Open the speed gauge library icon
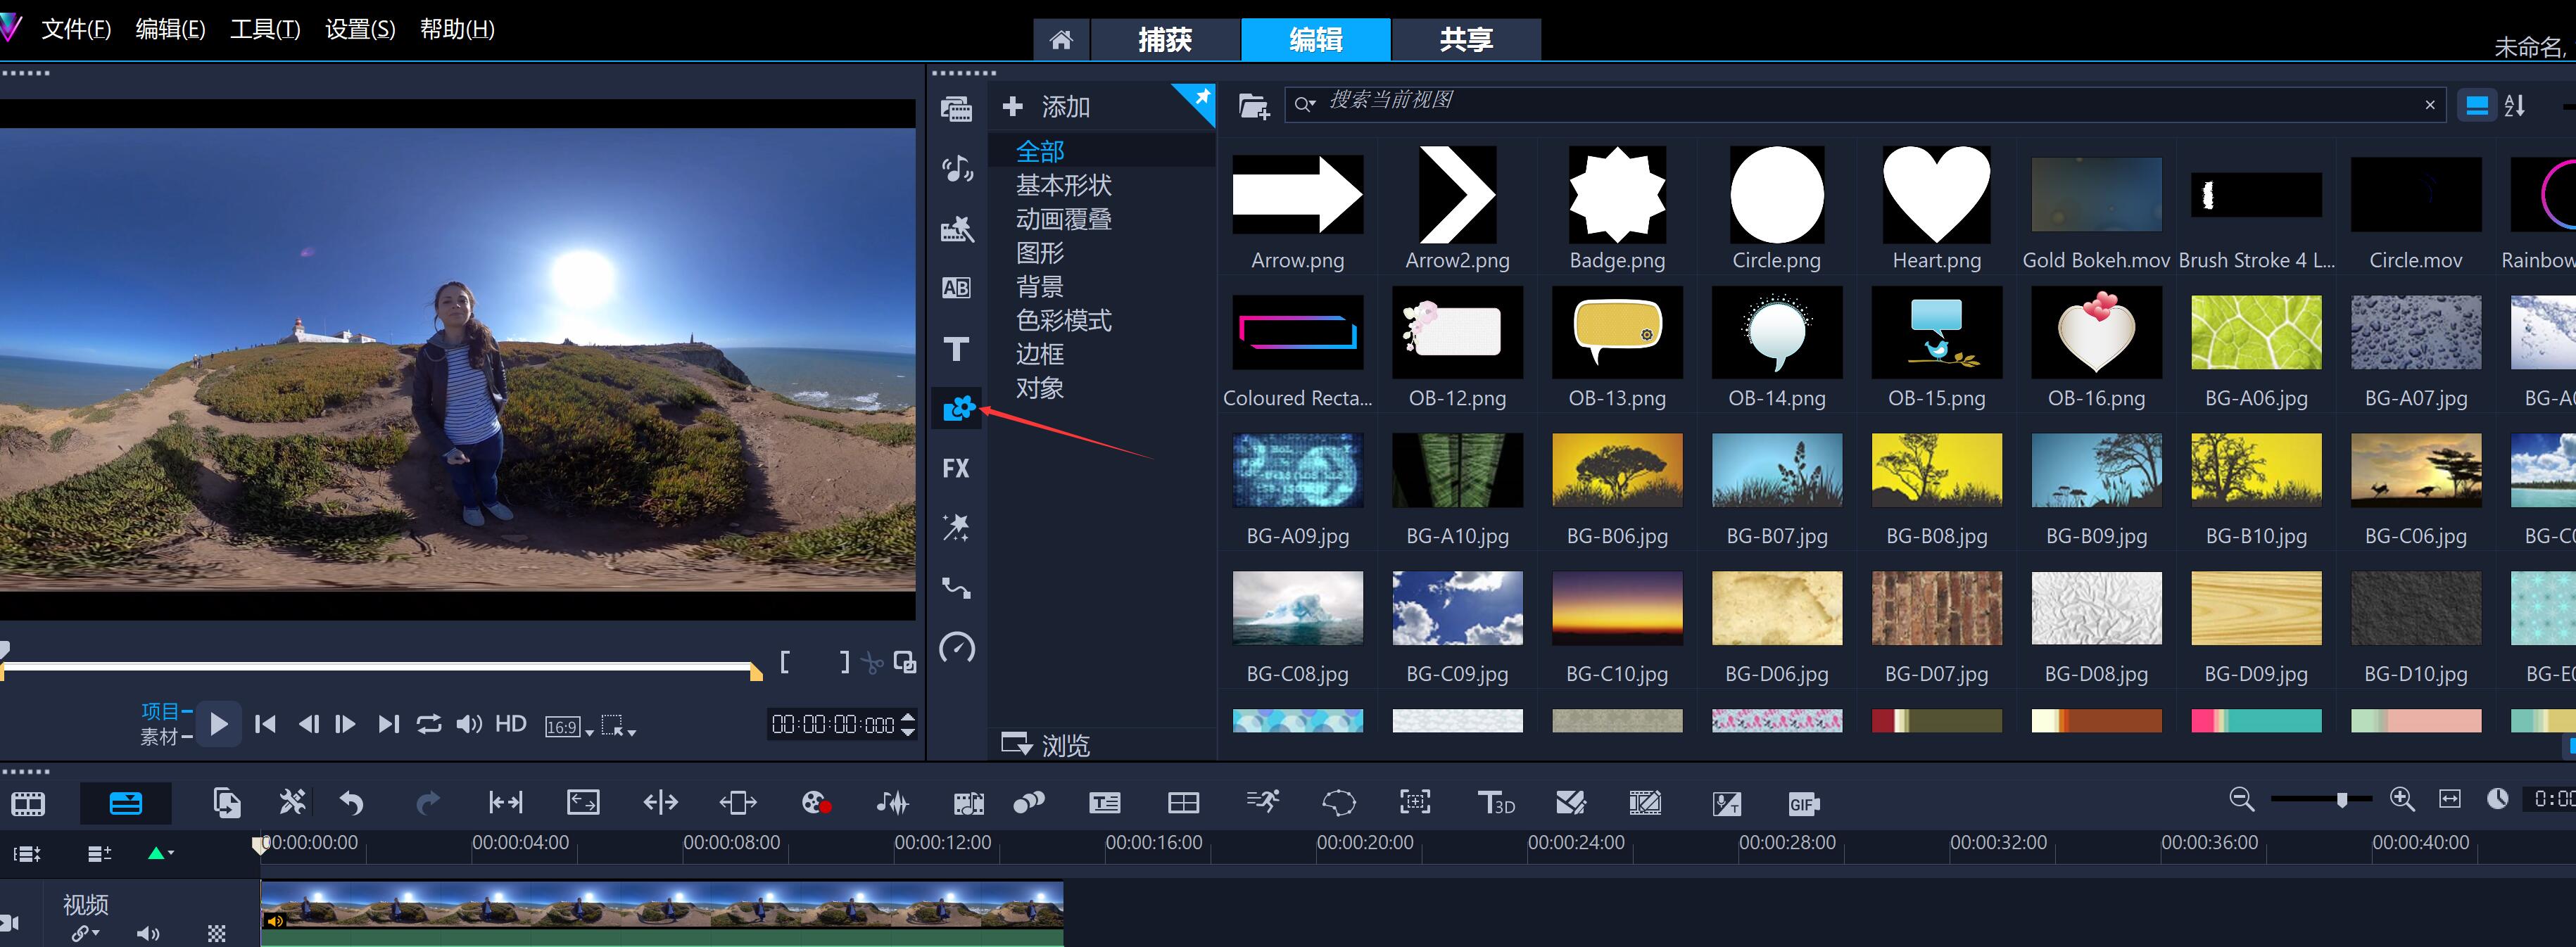This screenshot has width=2576, height=947. click(x=957, y=647)
